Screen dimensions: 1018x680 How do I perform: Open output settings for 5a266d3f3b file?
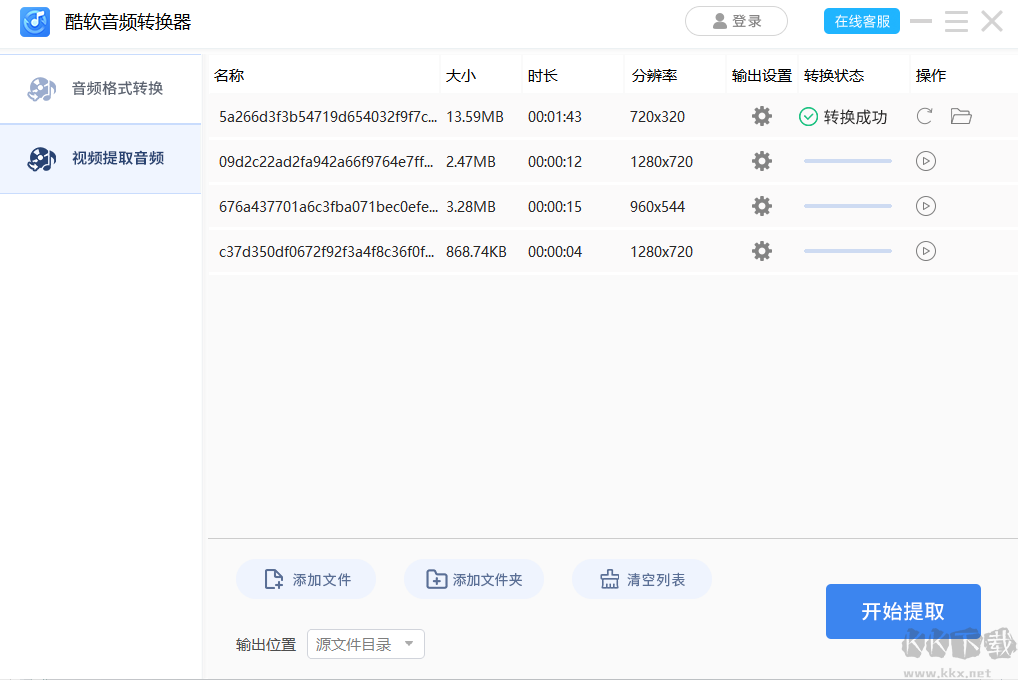point(762,116)
